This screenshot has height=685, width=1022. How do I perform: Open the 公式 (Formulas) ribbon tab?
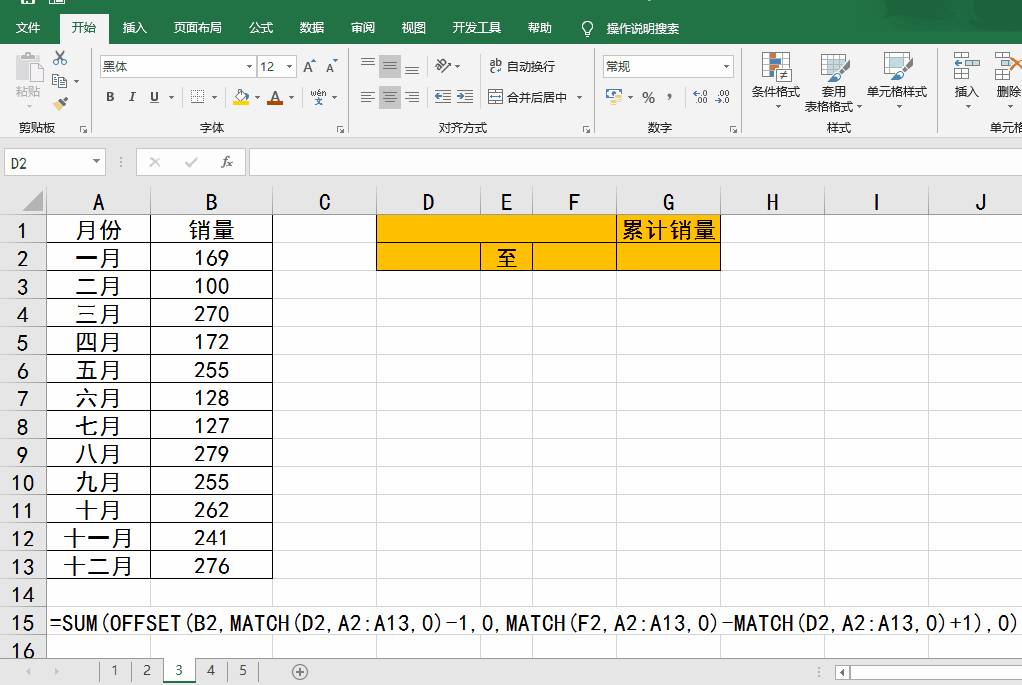[261, 28]
